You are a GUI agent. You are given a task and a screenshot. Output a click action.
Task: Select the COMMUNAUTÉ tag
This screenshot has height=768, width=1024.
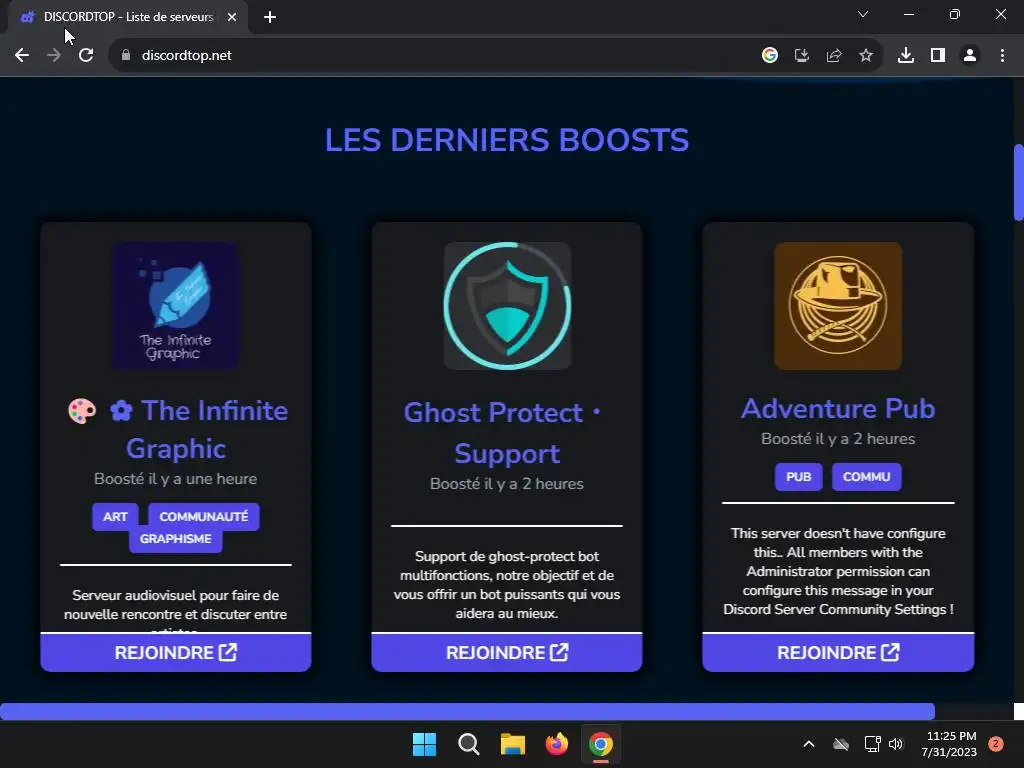click(x=204, y=517)
